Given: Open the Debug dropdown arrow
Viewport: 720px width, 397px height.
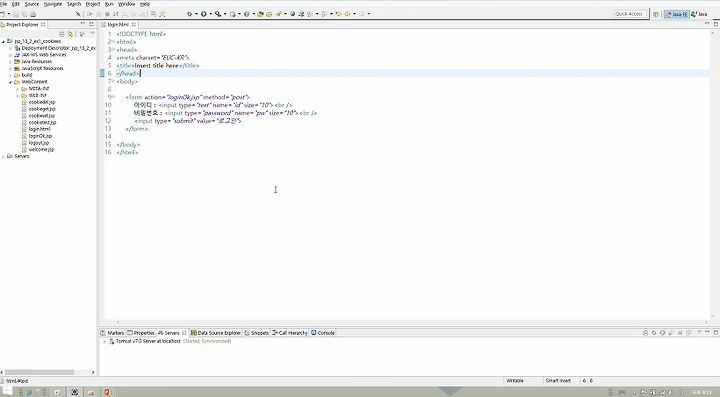Looking at the screenshot, I should click(x=196, y=14).
